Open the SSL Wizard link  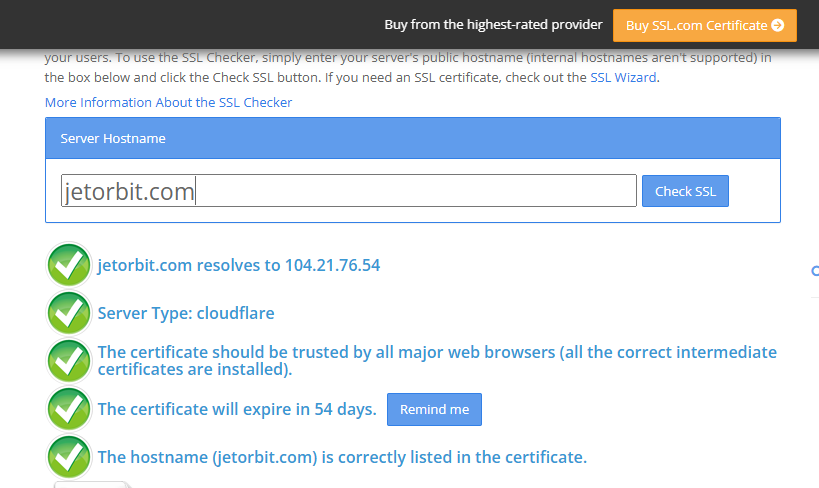coord(623,77)
